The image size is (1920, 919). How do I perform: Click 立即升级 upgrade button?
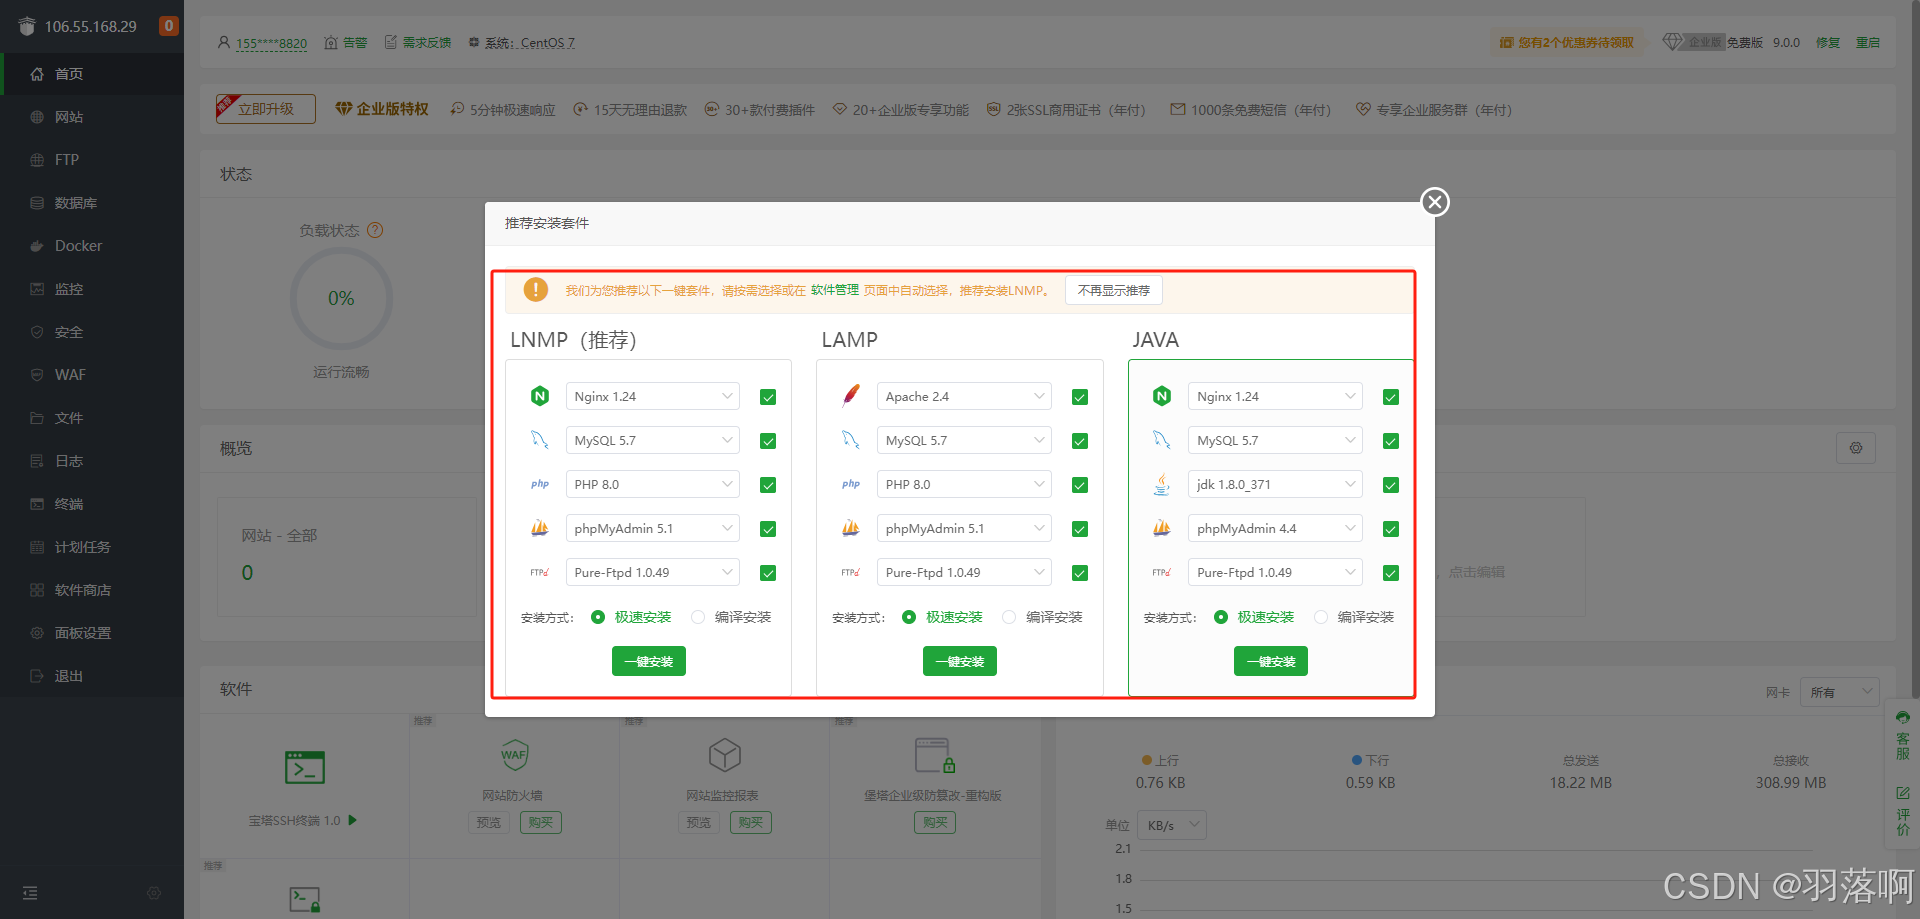tap(266, 109)
